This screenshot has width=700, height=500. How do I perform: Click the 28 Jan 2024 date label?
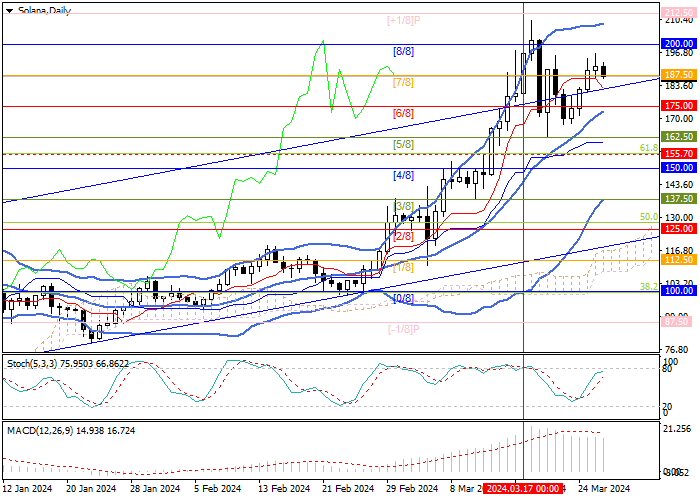(x=155, y=489)
